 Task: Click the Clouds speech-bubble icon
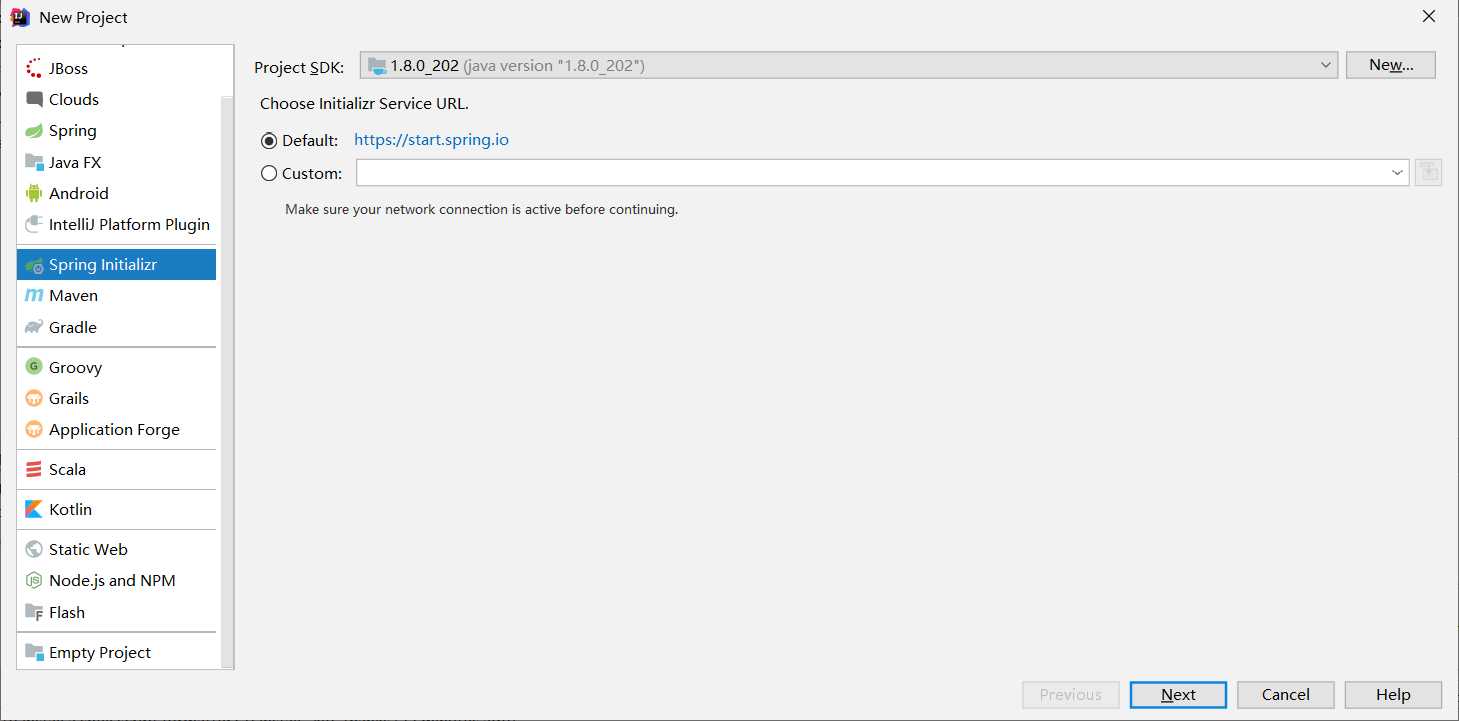click(x=34, y=99)
